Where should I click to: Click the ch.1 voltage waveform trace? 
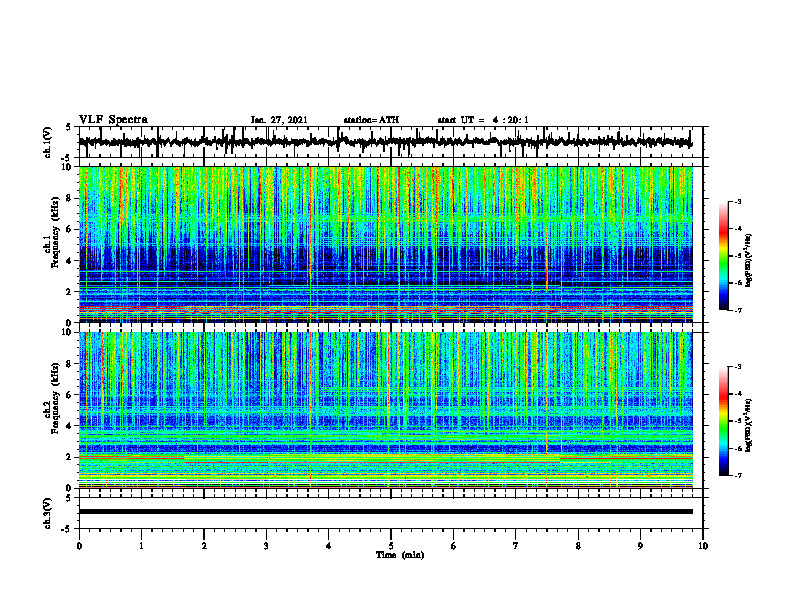385,142
